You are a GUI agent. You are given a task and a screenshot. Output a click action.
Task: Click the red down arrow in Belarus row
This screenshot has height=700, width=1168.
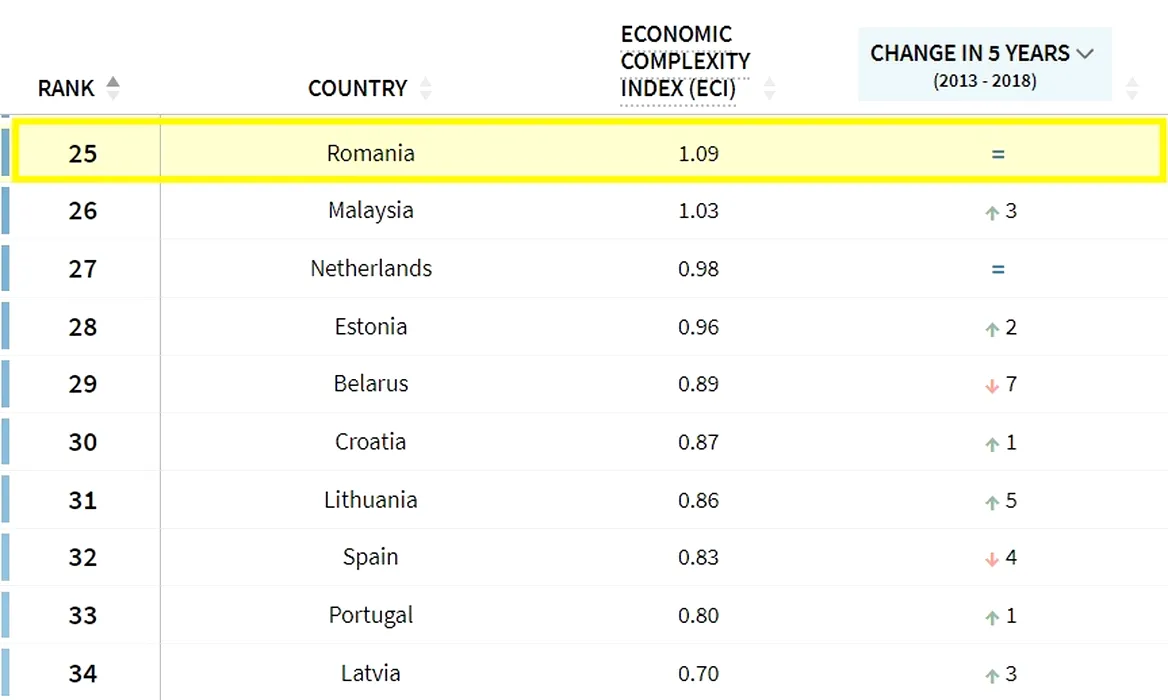(992, 386)
